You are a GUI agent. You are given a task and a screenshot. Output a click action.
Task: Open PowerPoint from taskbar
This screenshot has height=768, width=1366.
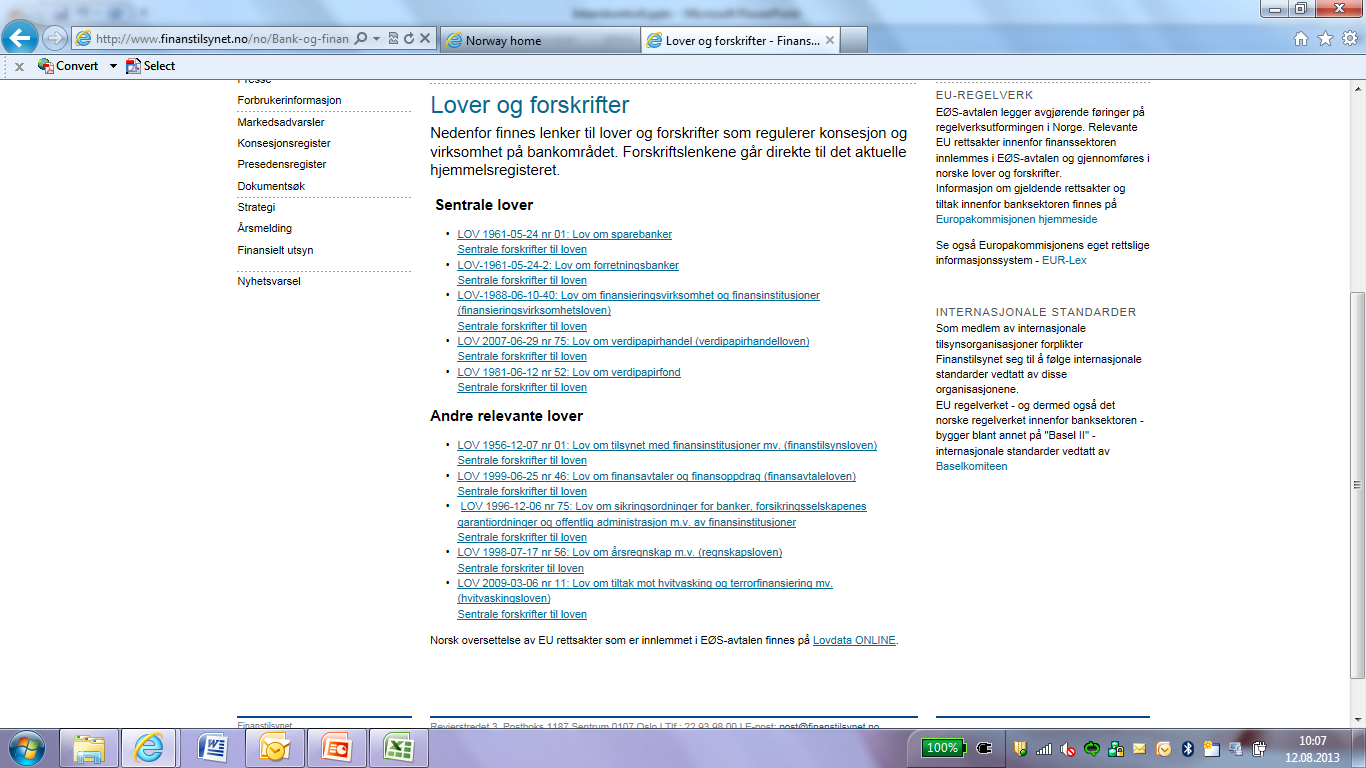pos(336,748)
